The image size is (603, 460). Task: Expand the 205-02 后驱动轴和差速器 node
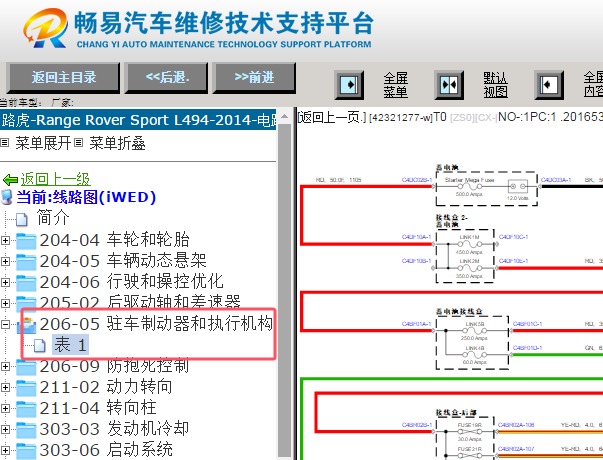tap(5, 303)
